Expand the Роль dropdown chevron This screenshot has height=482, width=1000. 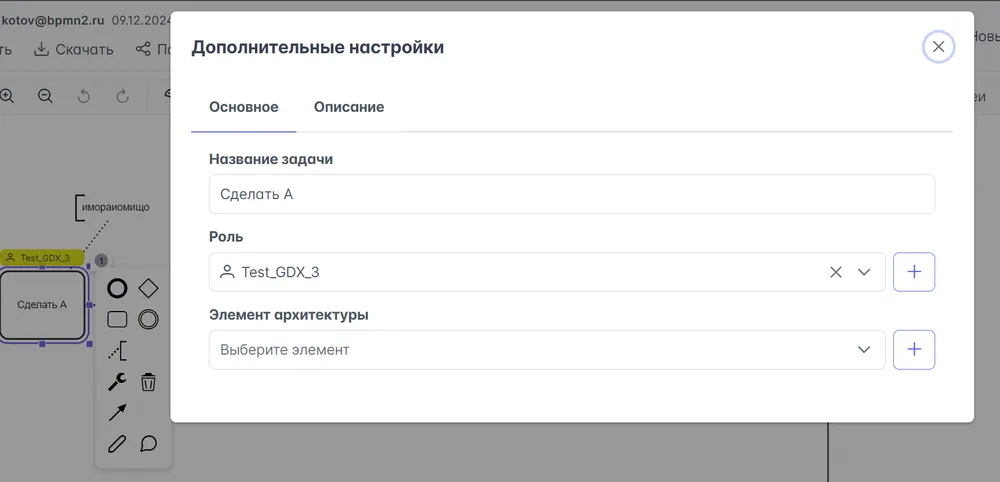click(864, 272)
